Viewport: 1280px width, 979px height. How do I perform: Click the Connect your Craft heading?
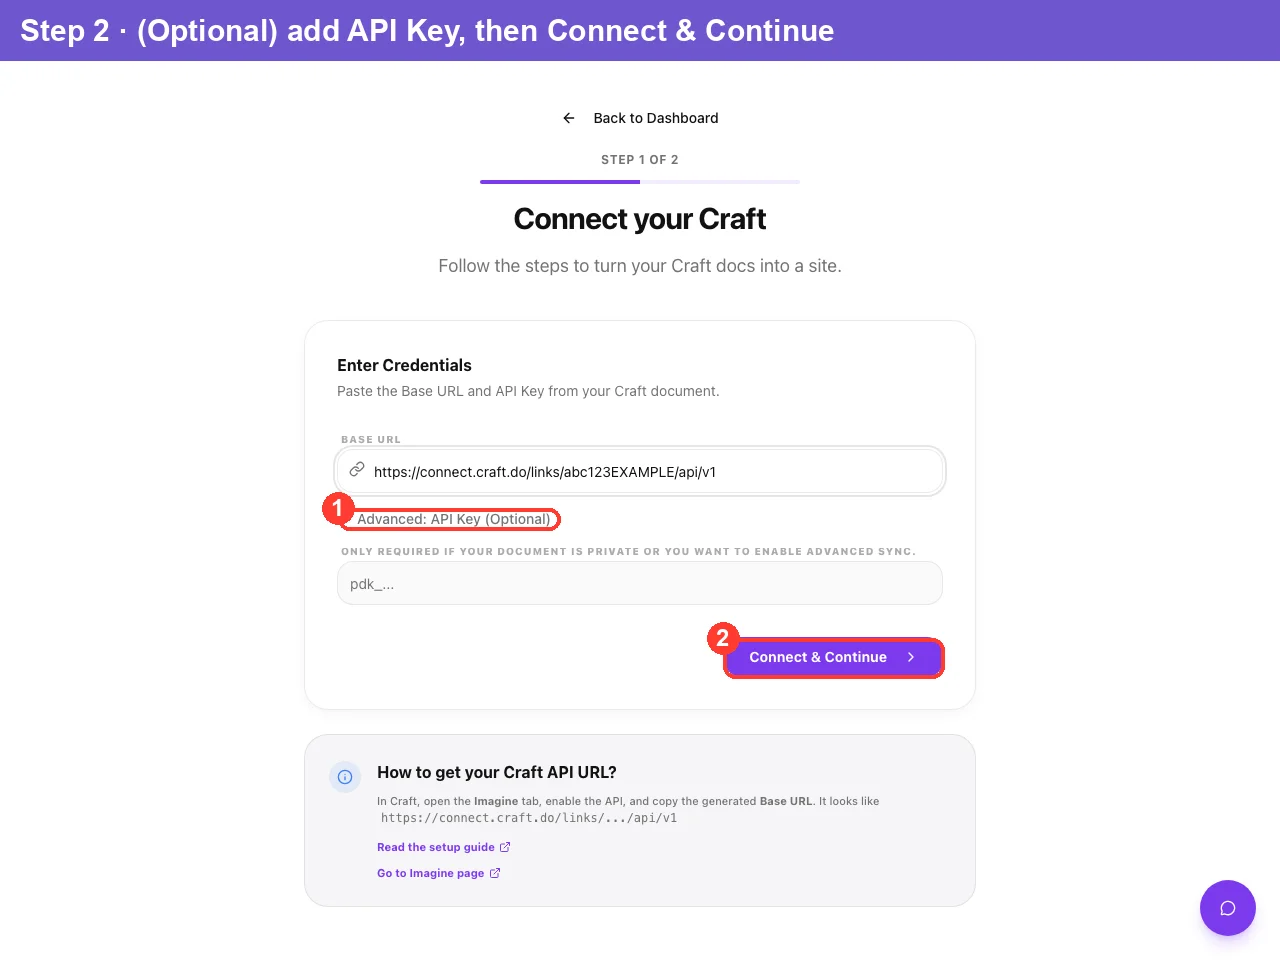tap(640, 219)
